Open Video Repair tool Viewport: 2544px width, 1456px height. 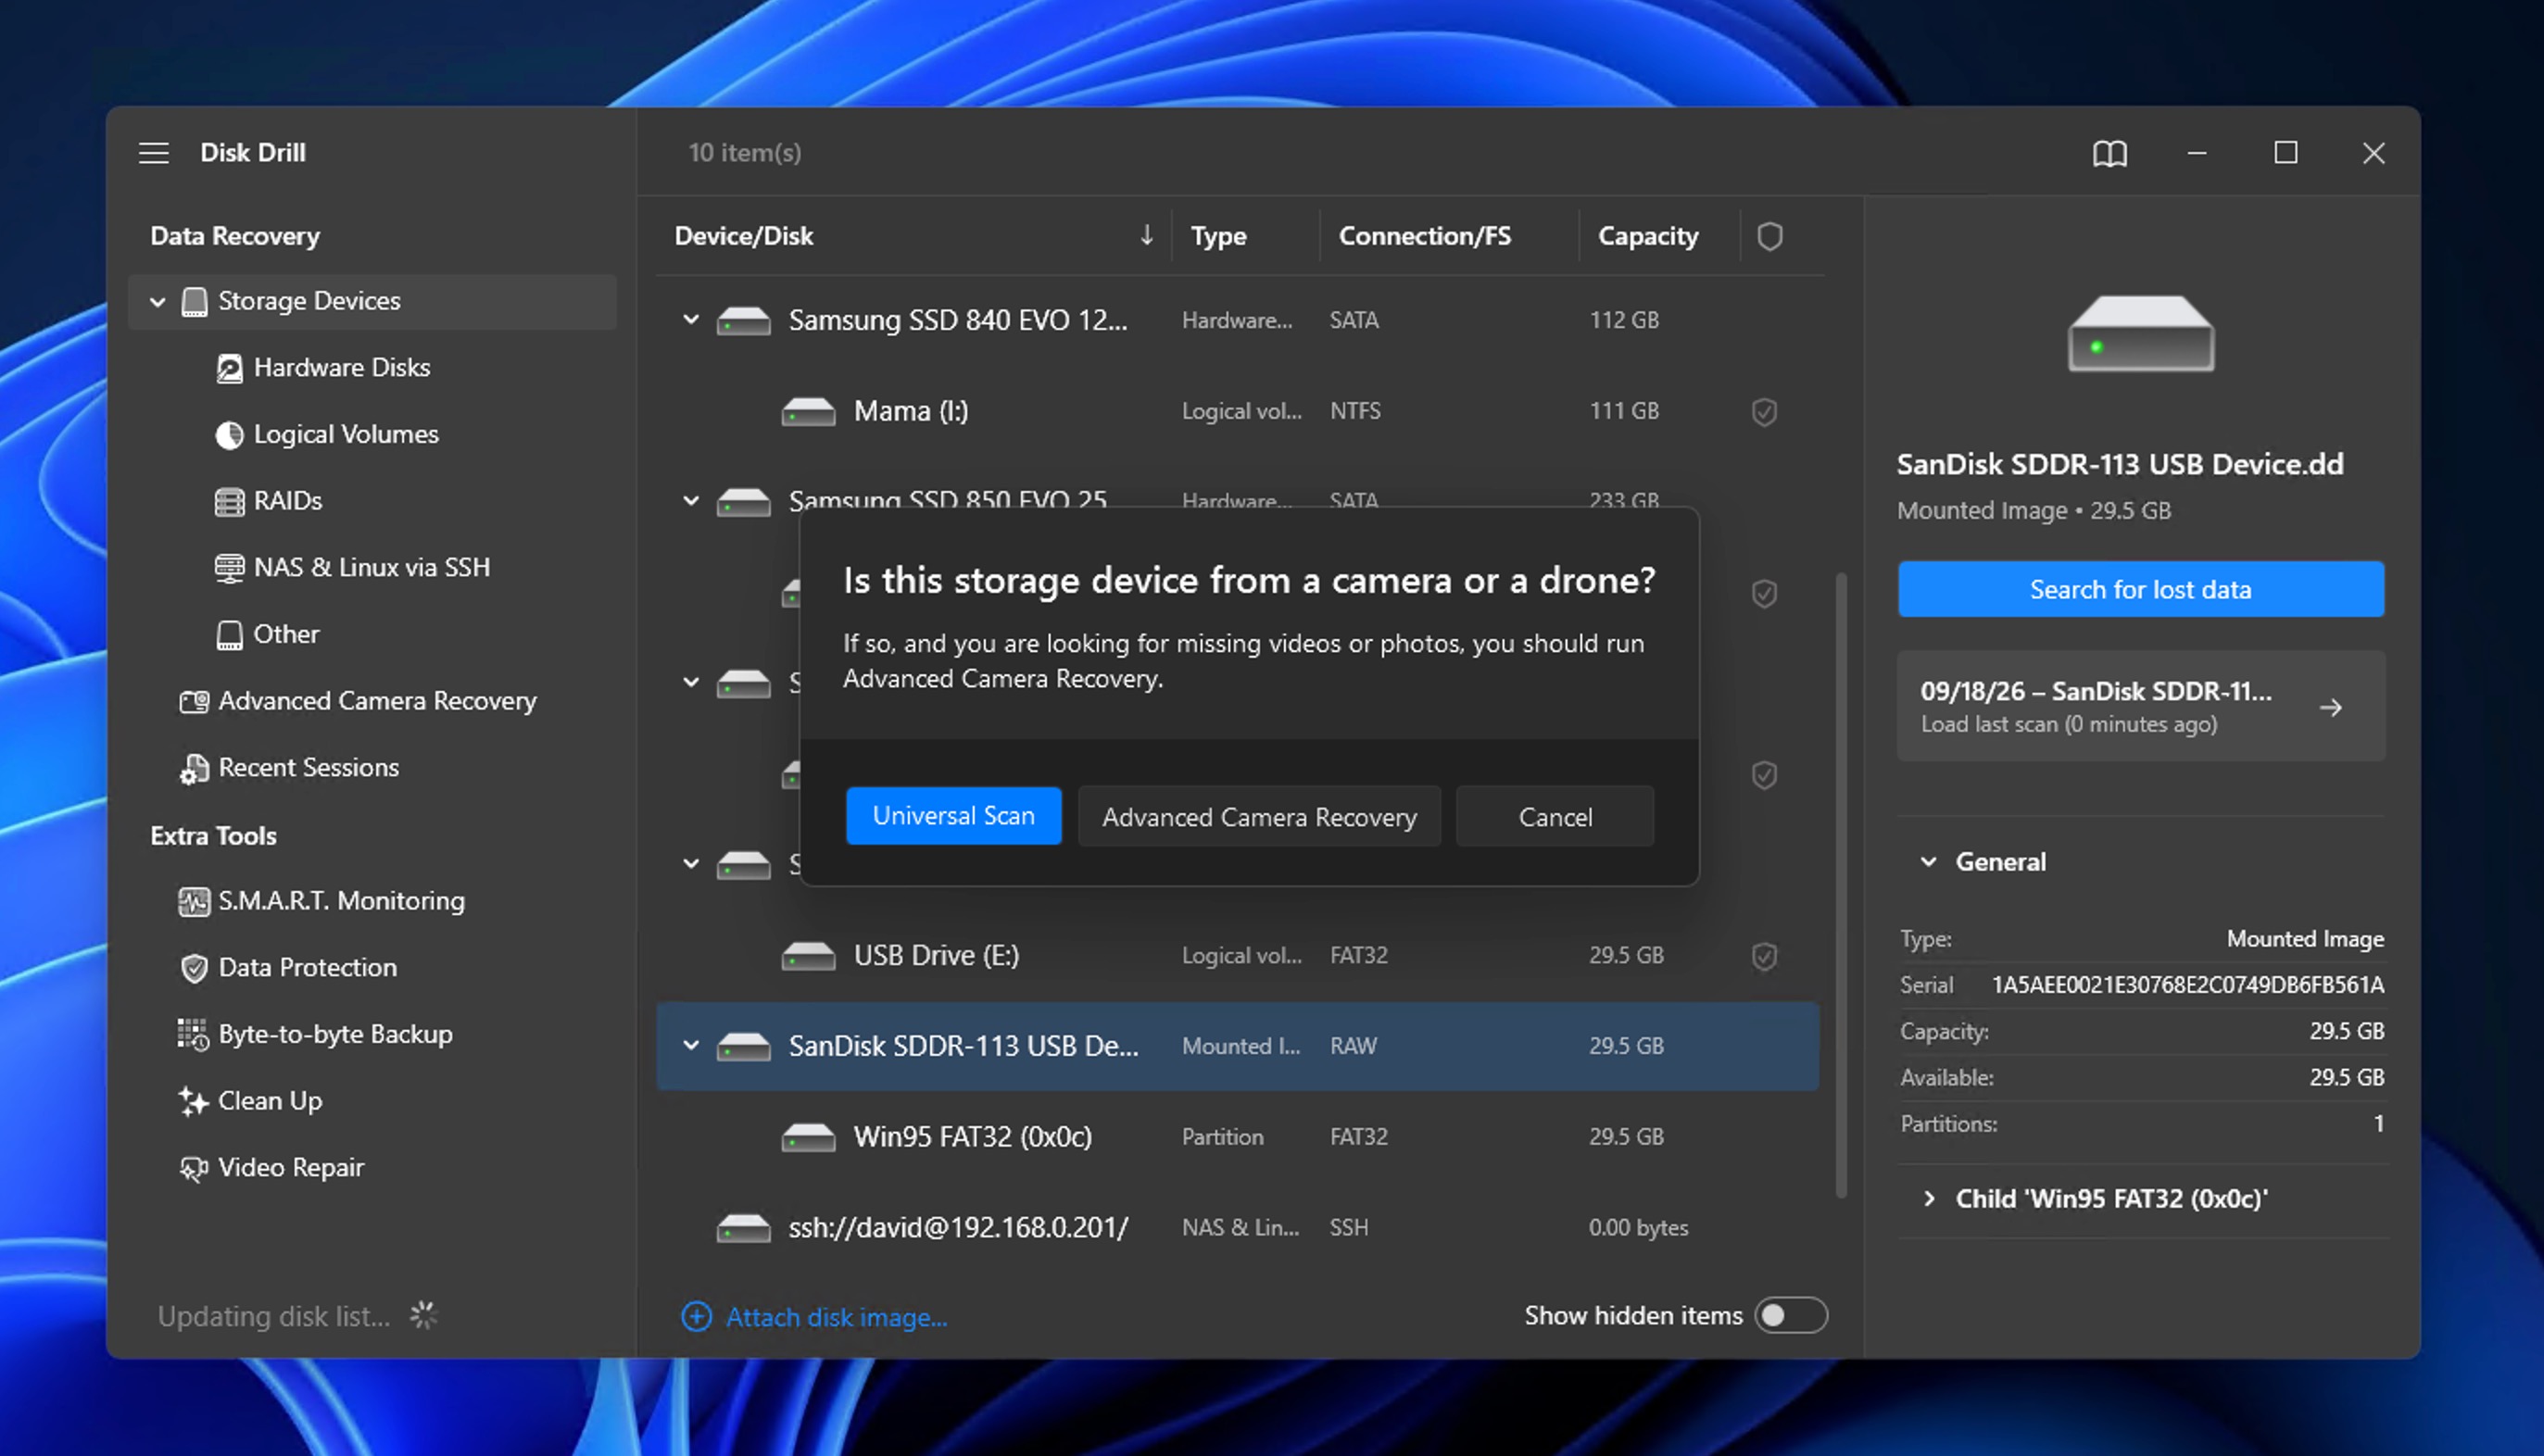[291, 1167]
